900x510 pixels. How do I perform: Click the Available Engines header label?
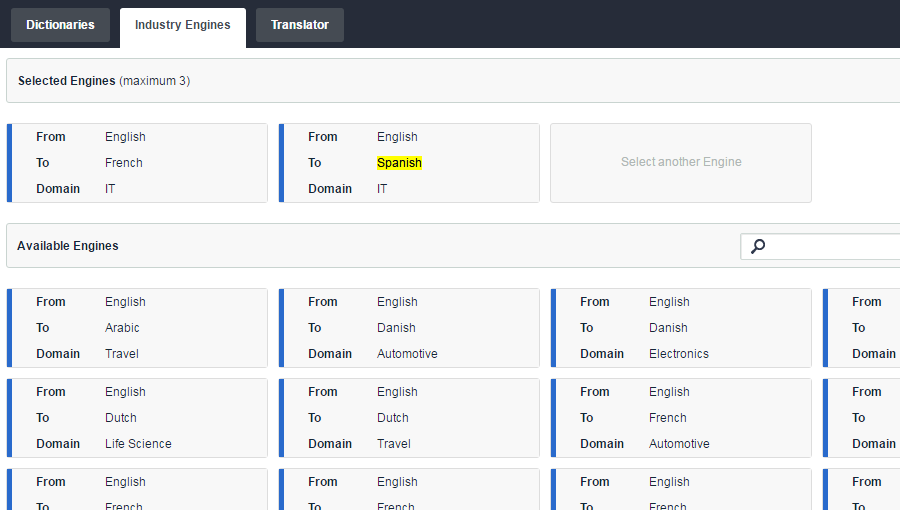pos(68,246)
